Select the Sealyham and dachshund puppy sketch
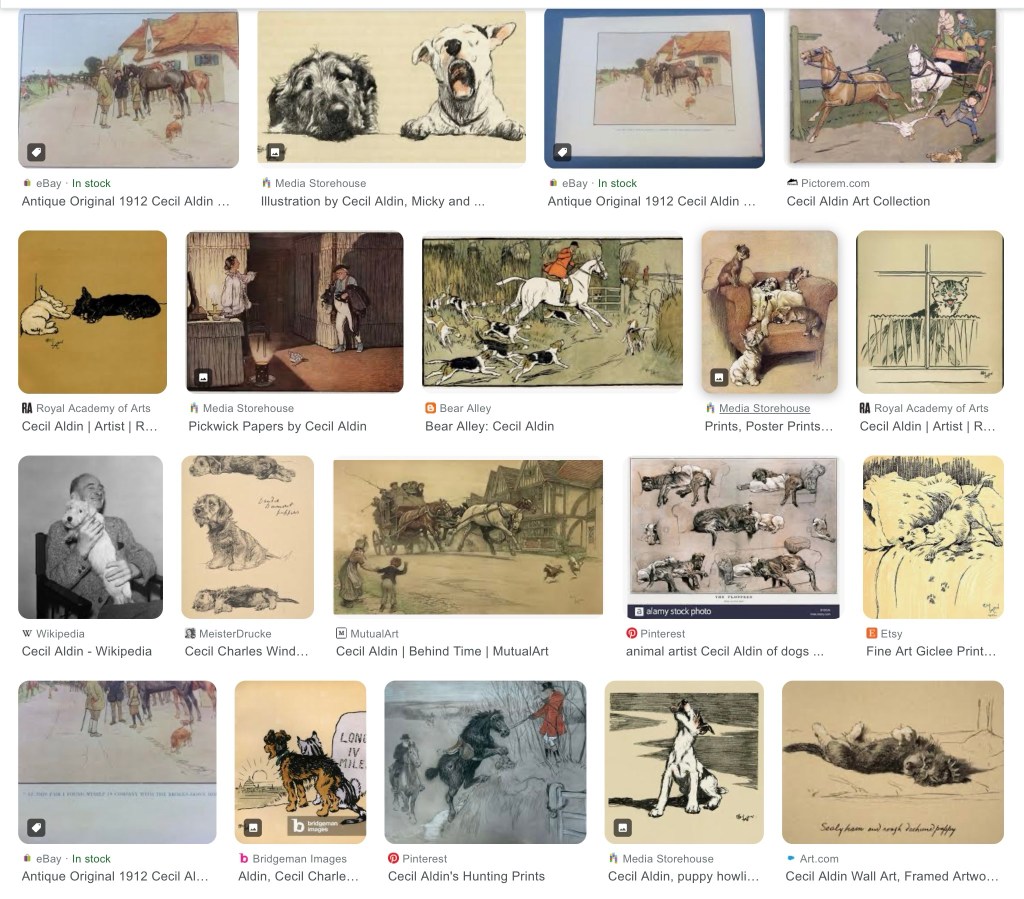1024x899 pixels. tap(893, 762)
